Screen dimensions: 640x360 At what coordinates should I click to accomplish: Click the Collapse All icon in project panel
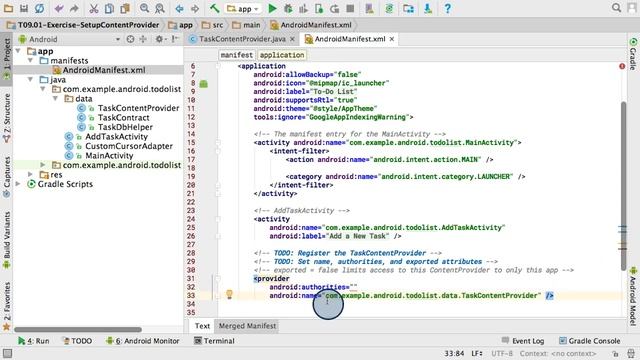[143, 39]
